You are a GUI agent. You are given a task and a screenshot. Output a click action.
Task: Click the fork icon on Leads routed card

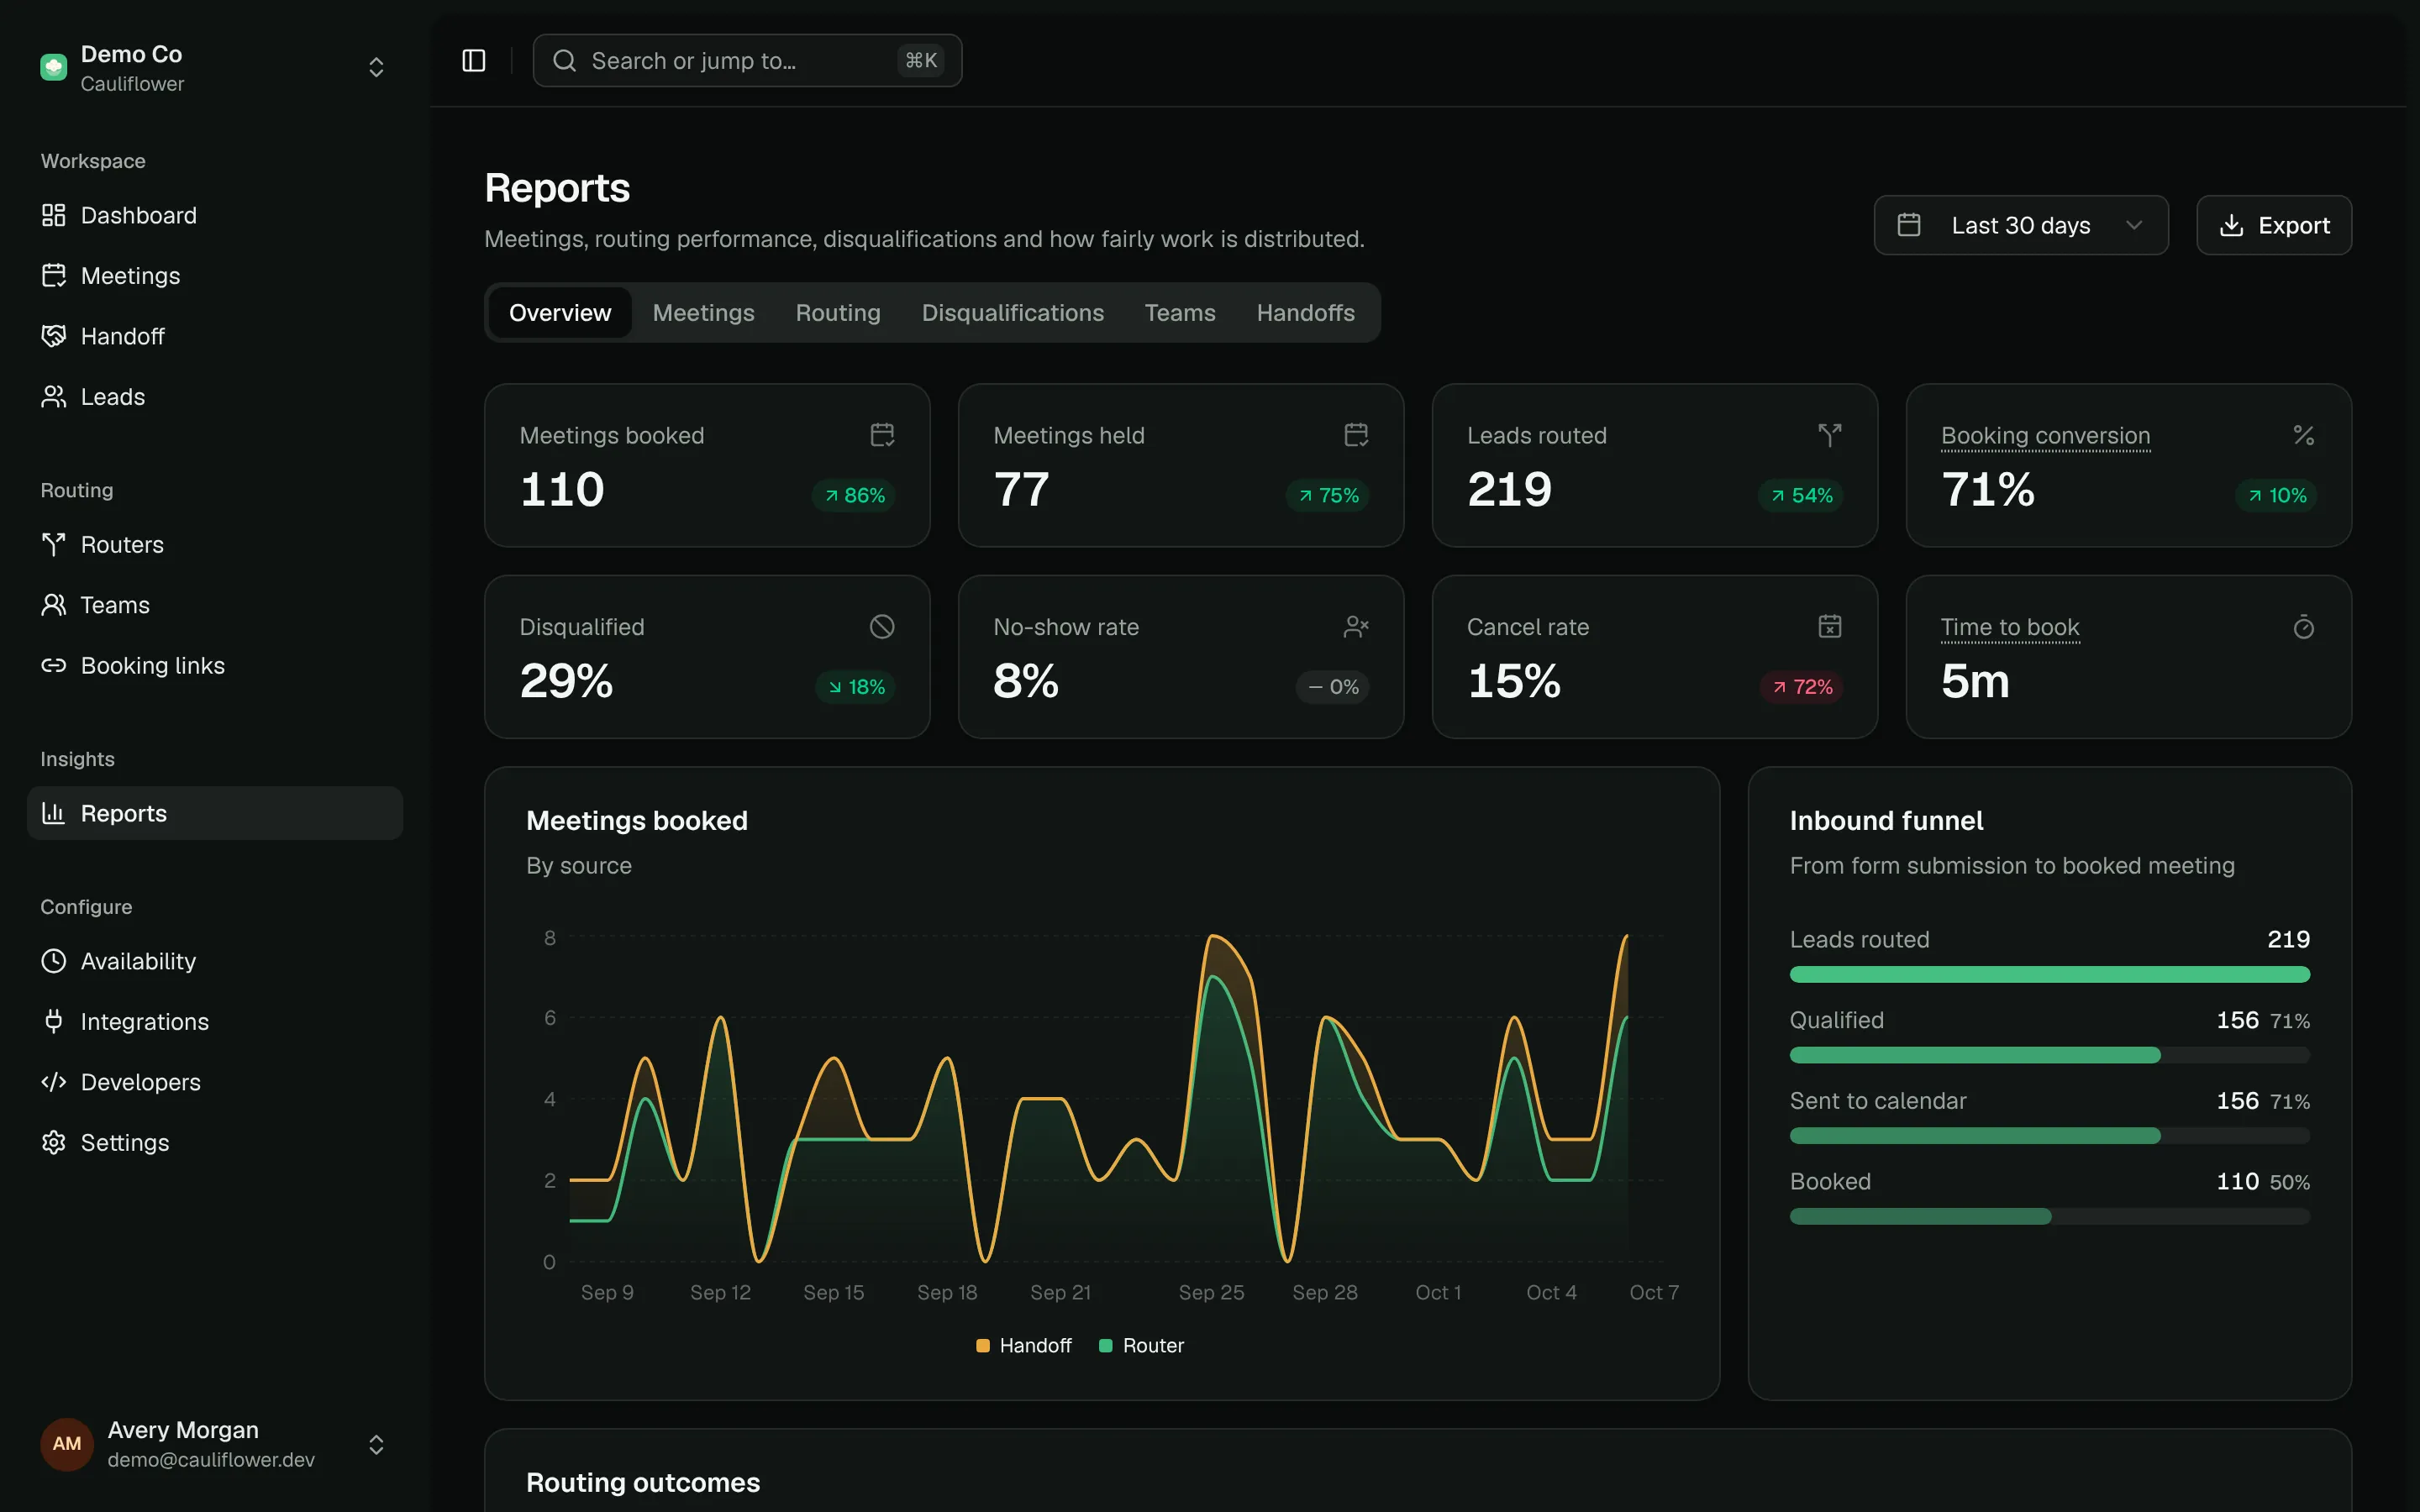point(1829,435)
